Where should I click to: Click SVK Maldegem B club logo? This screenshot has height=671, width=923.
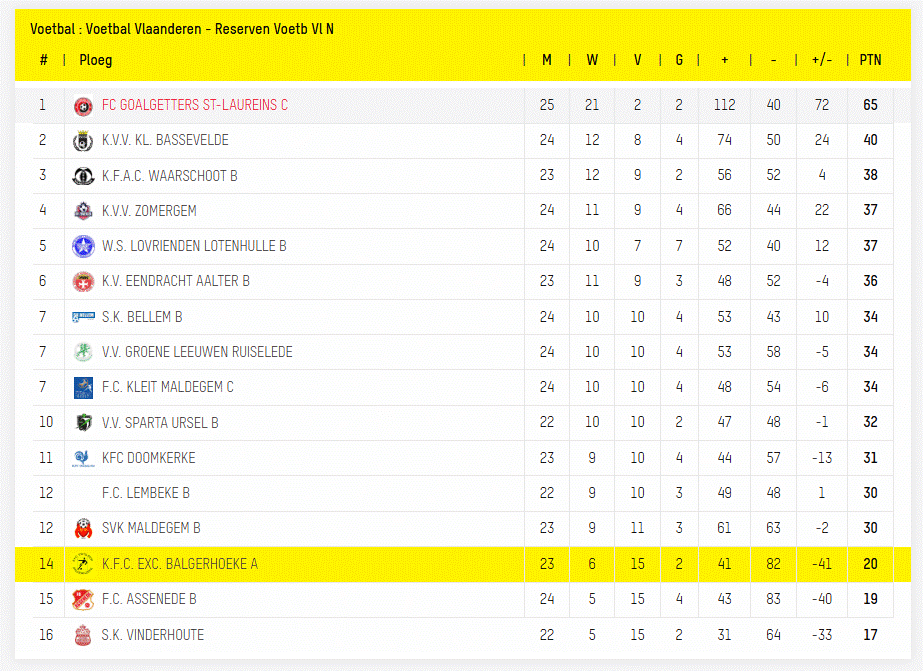coord(83,528)
